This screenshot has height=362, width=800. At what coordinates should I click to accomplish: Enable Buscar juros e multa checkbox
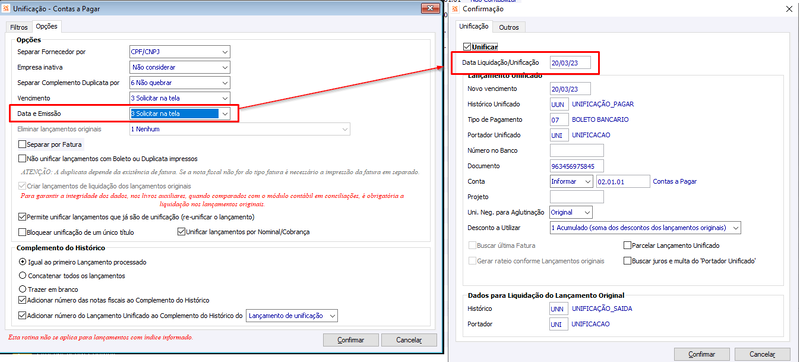coord(627,261)
